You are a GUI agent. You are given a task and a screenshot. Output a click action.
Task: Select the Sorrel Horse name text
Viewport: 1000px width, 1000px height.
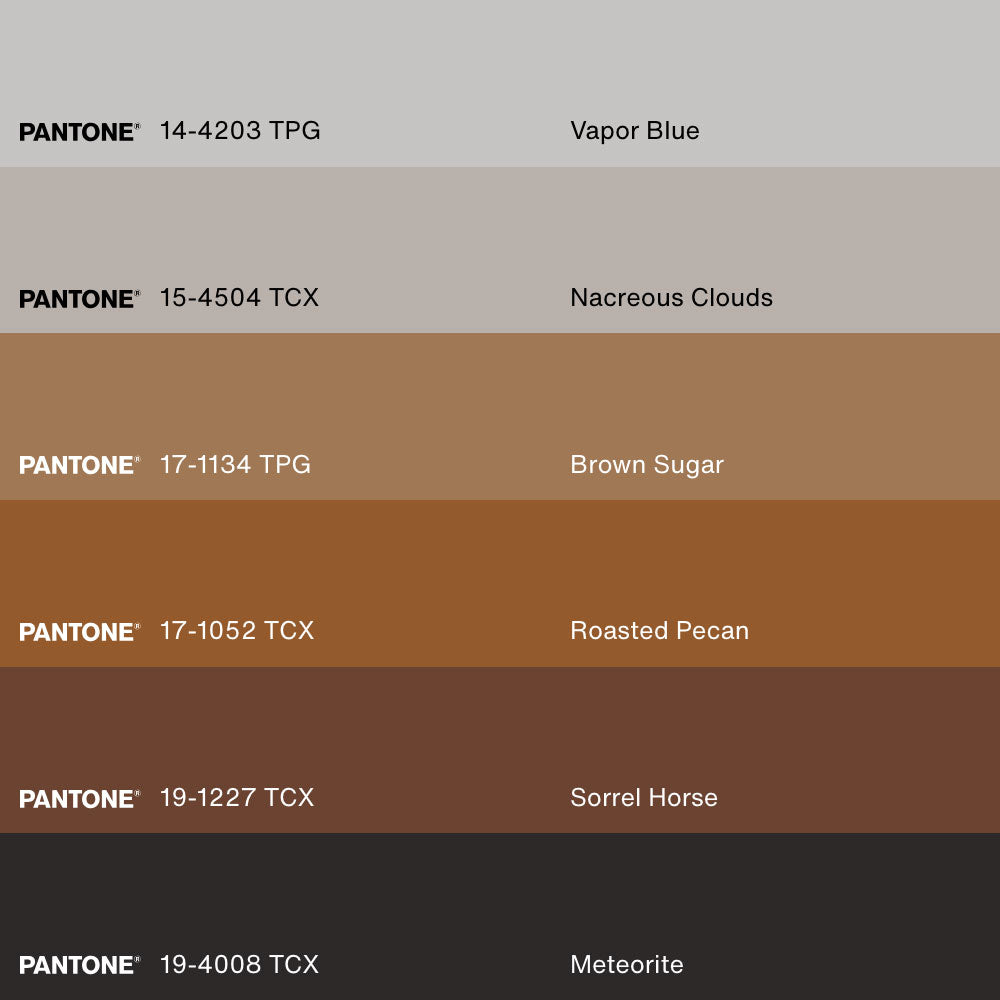643,797
